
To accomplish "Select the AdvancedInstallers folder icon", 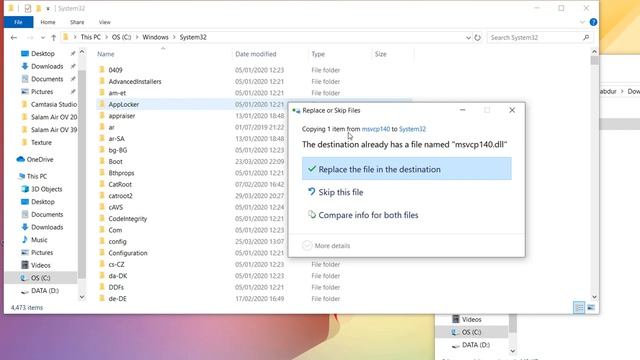I will point(102,81).
